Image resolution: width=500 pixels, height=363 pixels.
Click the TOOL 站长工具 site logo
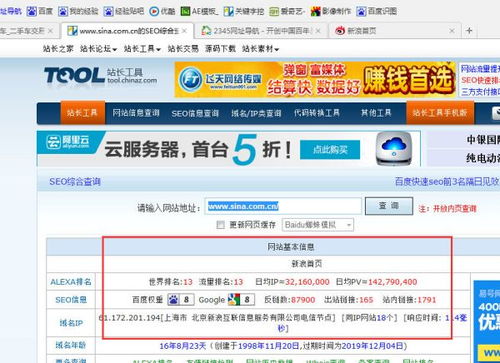(100, 77)
